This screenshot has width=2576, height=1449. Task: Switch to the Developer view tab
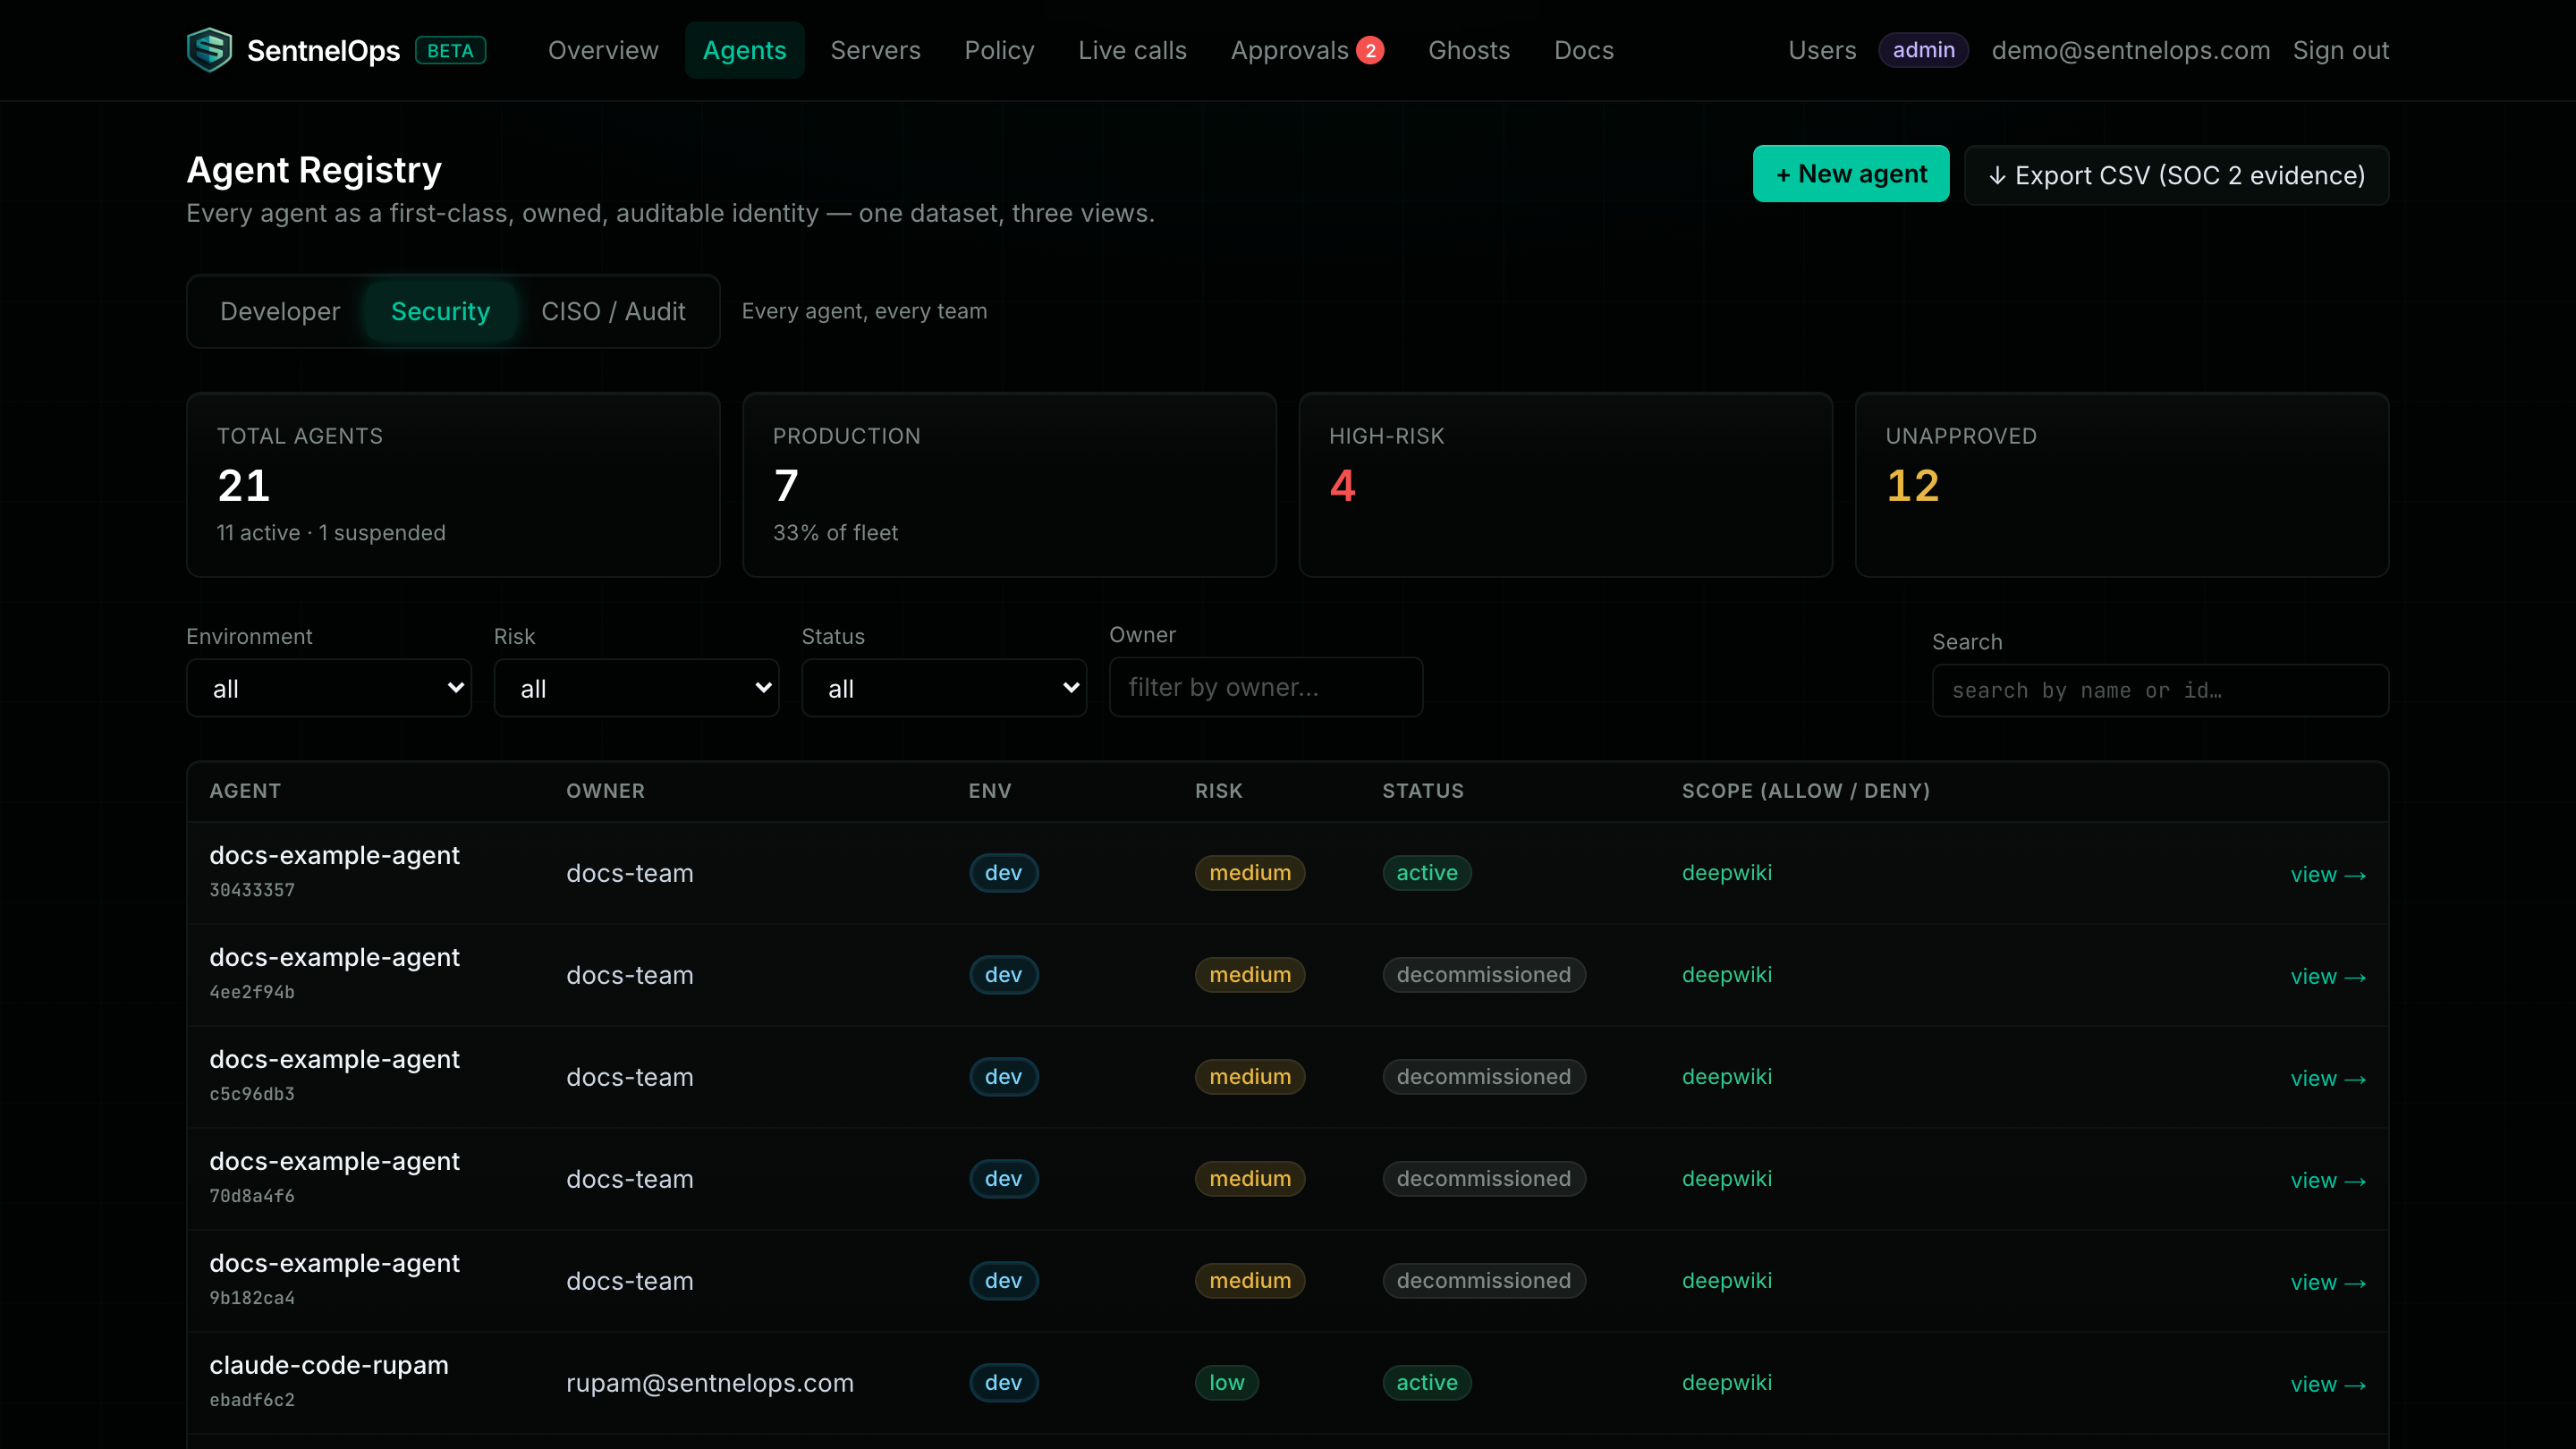[280, 311]
